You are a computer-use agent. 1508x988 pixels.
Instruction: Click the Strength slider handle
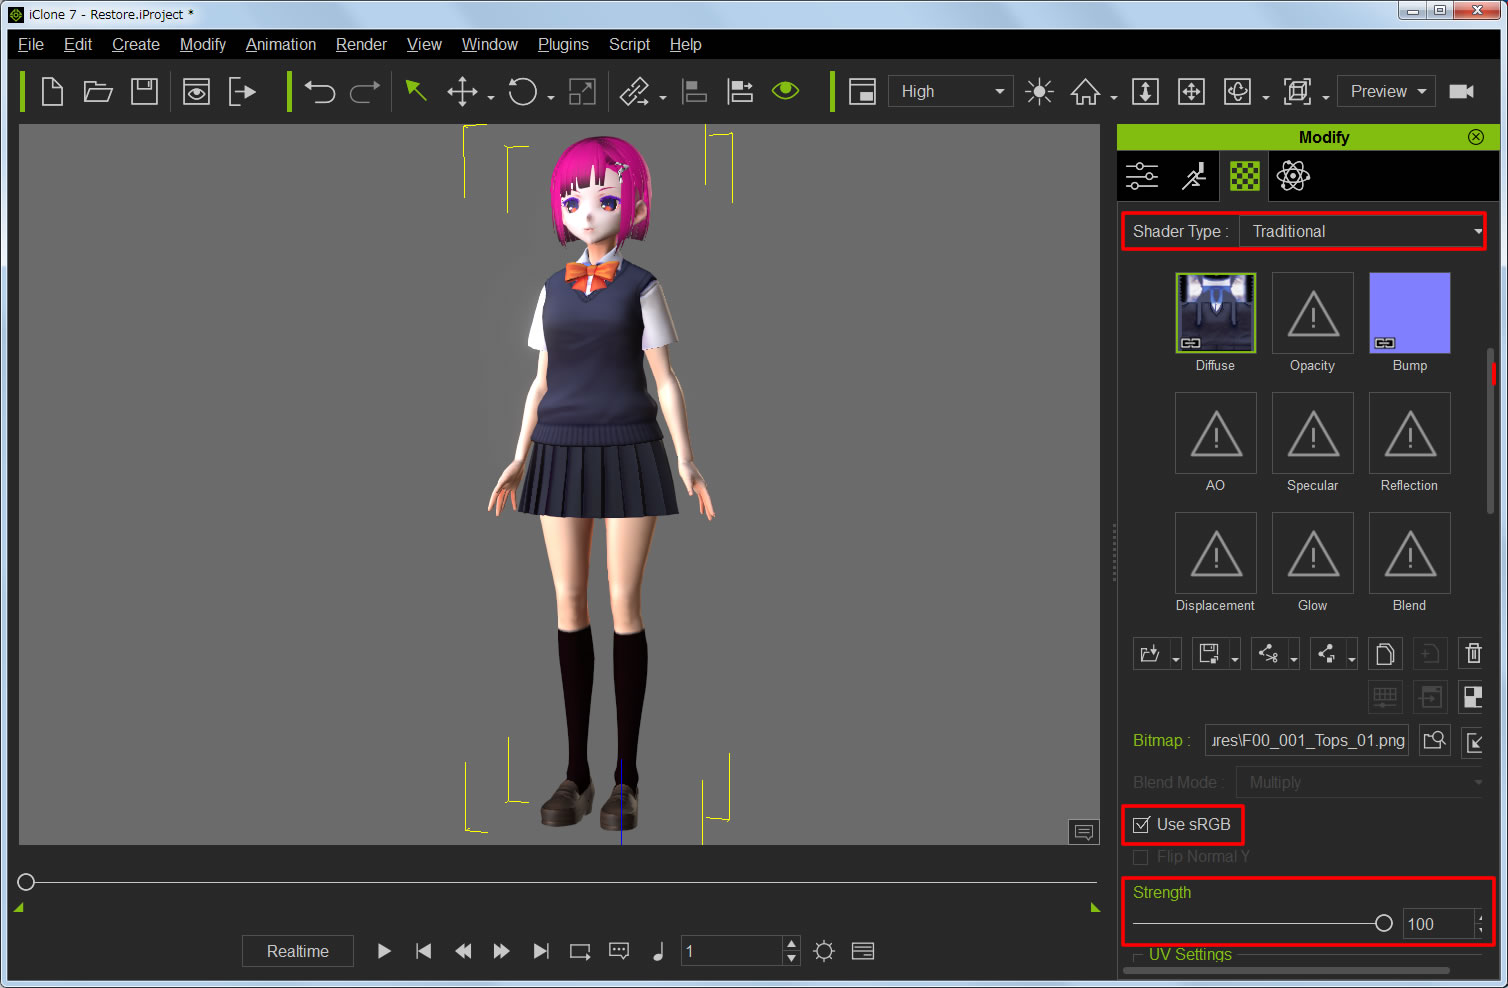1384,923
